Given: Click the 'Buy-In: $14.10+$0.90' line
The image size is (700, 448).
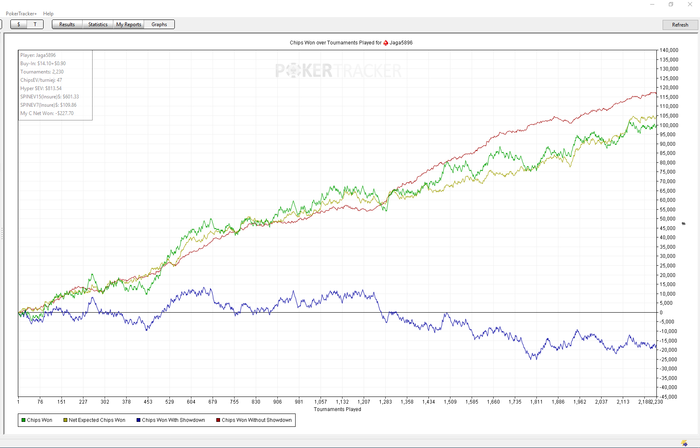Looking at the screenshot, I should click(43, 64).
